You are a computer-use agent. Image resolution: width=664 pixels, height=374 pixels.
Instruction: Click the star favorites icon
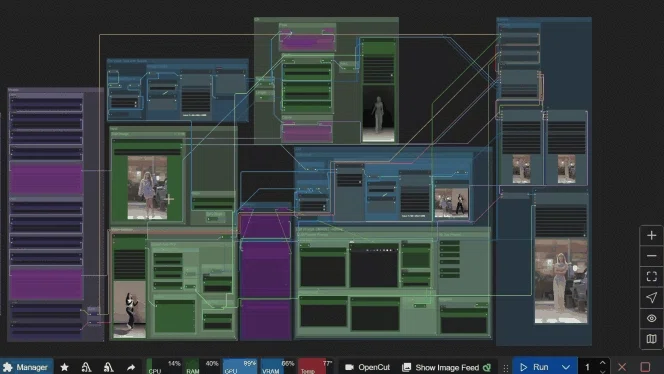click(64, 367)
